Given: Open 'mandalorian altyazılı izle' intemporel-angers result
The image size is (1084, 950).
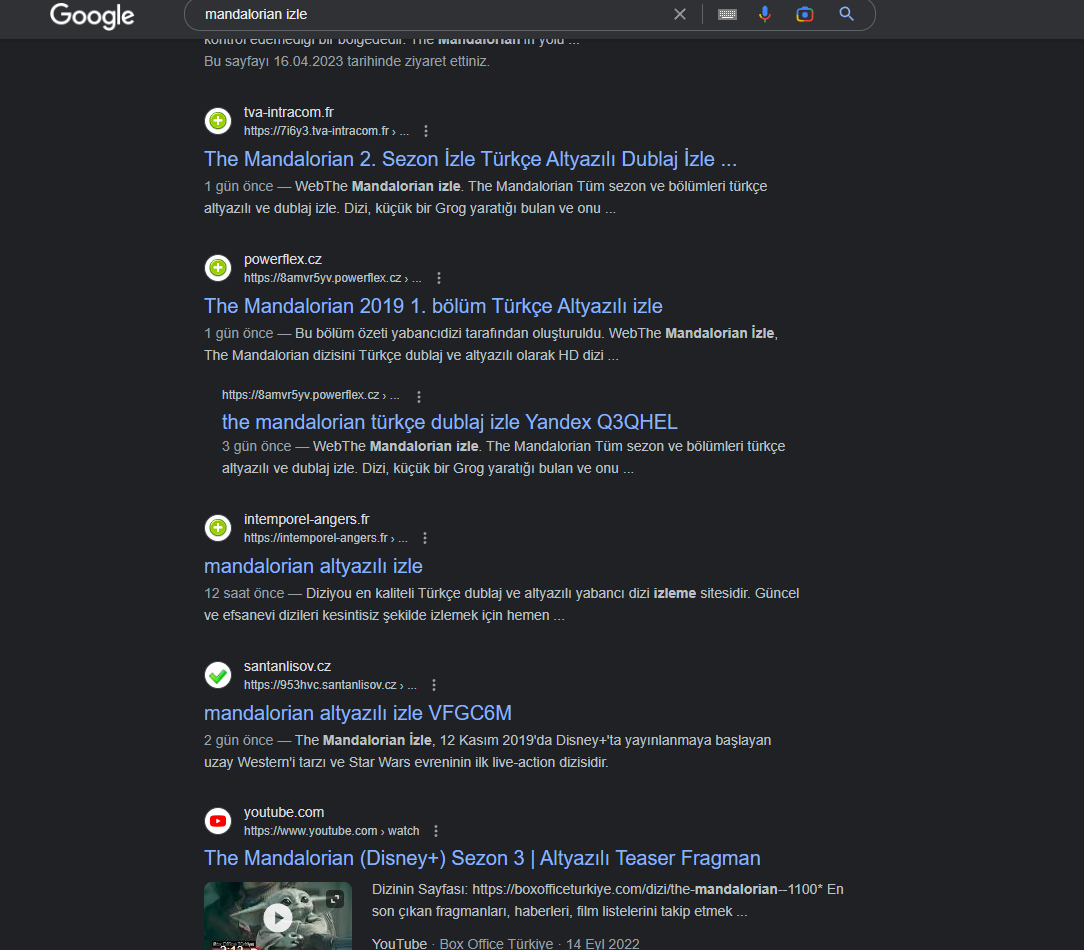Looking at the screenshot, I should click(313, 566).
